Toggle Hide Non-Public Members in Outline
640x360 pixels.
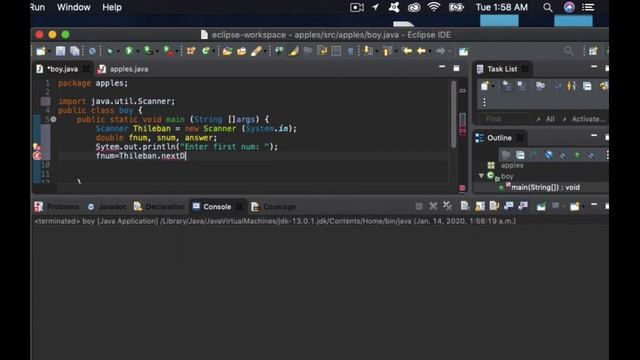577,155
